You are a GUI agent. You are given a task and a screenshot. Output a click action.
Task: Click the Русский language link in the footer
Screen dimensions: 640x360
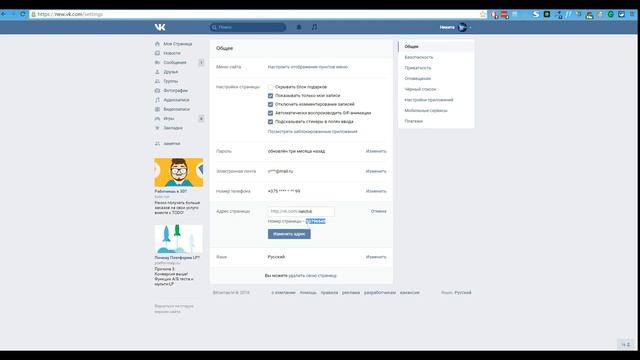(463, 293)
